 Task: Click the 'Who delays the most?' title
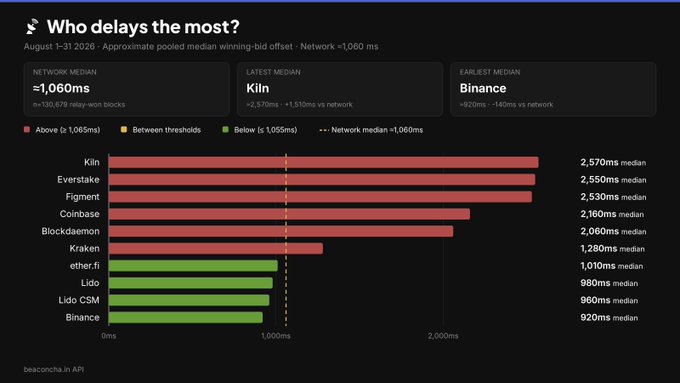[143, 27]
